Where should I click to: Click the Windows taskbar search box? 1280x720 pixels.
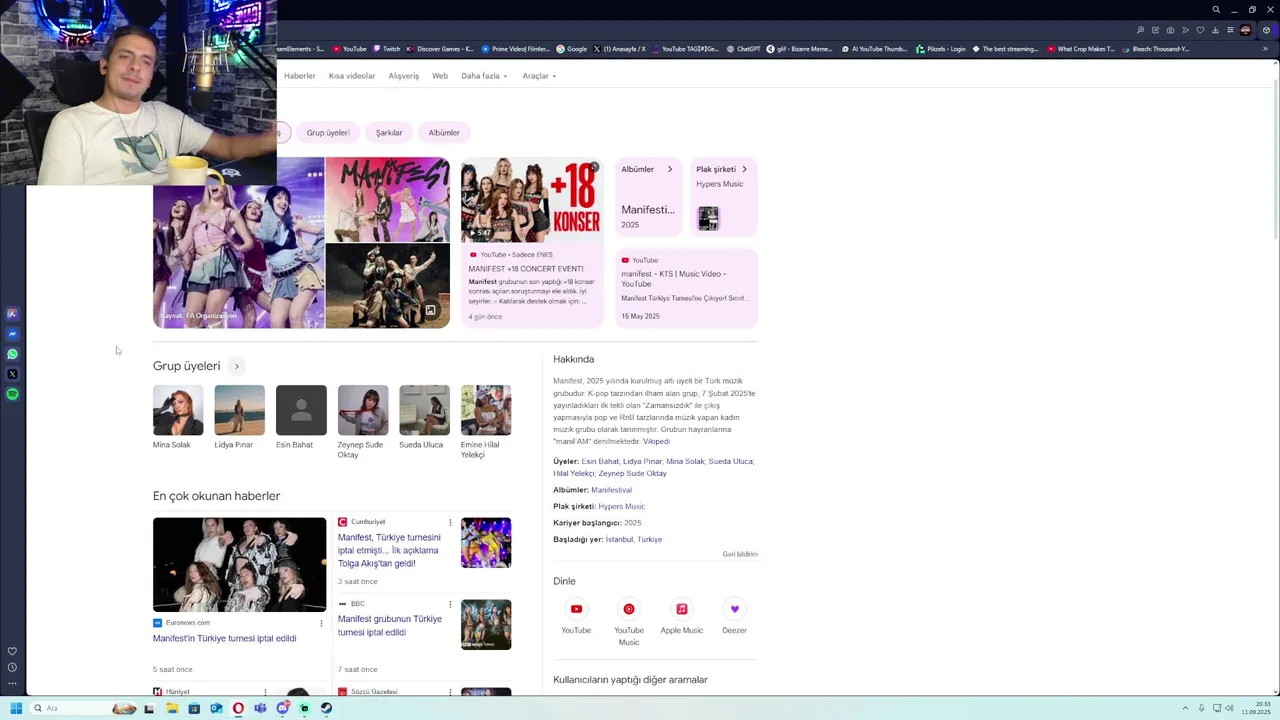(82, 708)
